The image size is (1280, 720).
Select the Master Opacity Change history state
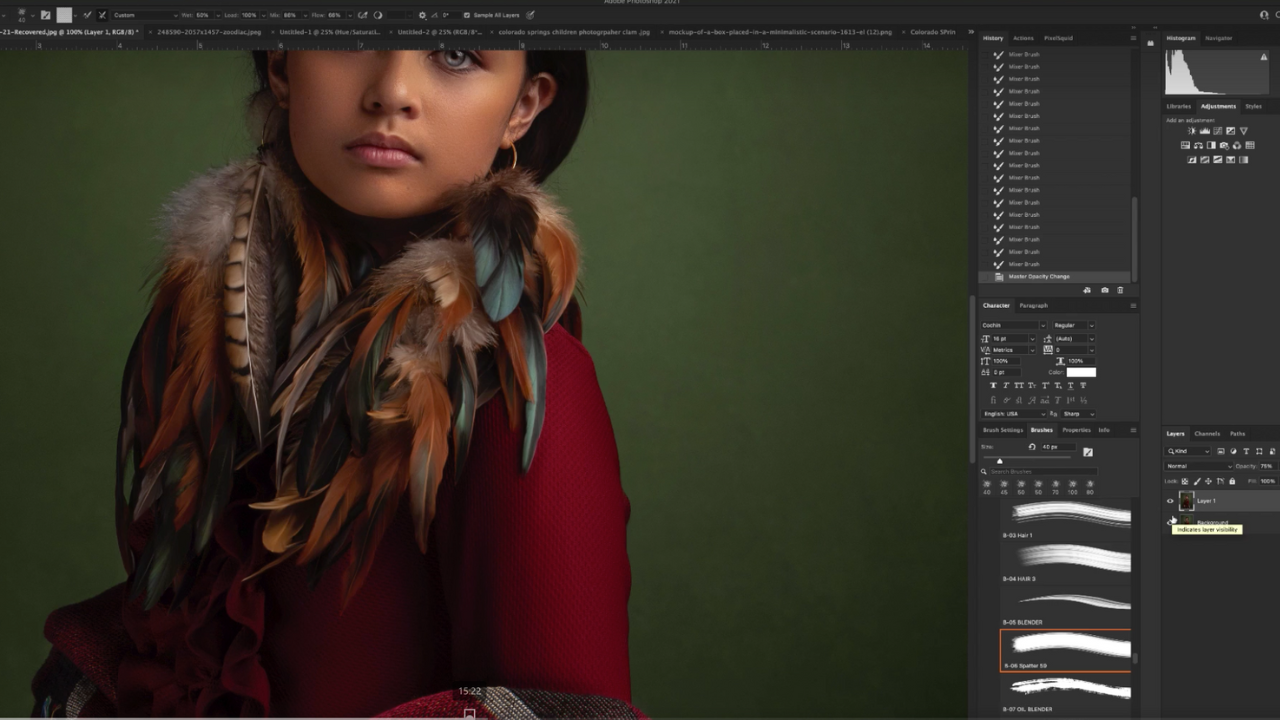1038,277
